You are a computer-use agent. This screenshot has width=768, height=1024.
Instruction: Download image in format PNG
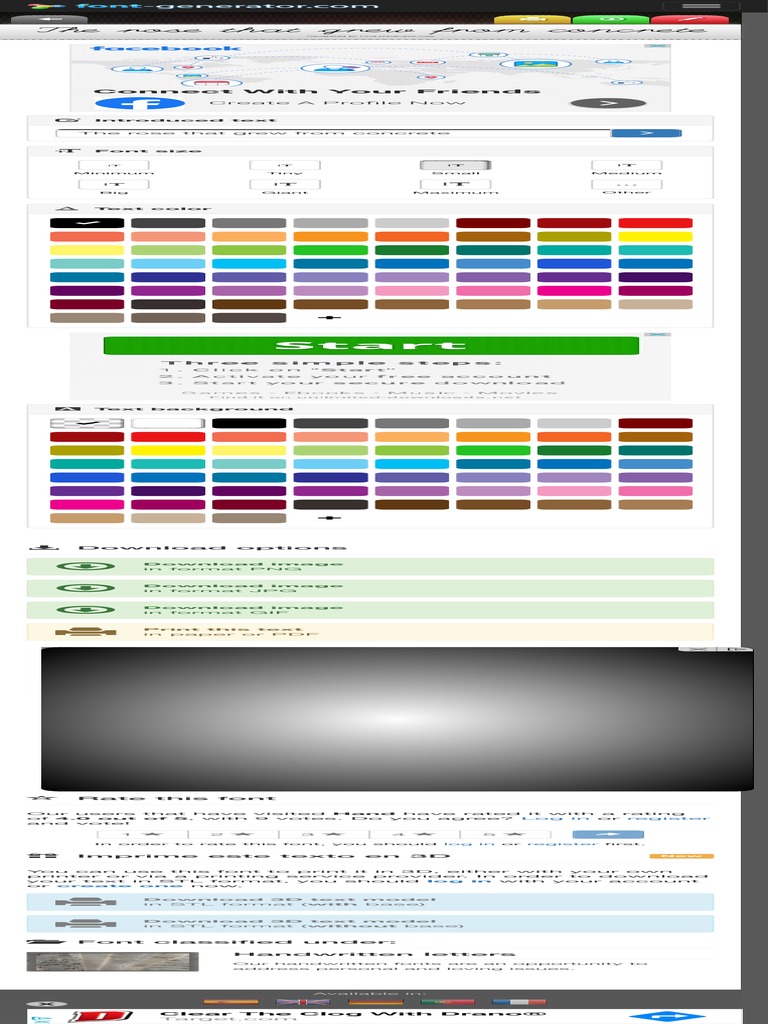pos(370,566)
